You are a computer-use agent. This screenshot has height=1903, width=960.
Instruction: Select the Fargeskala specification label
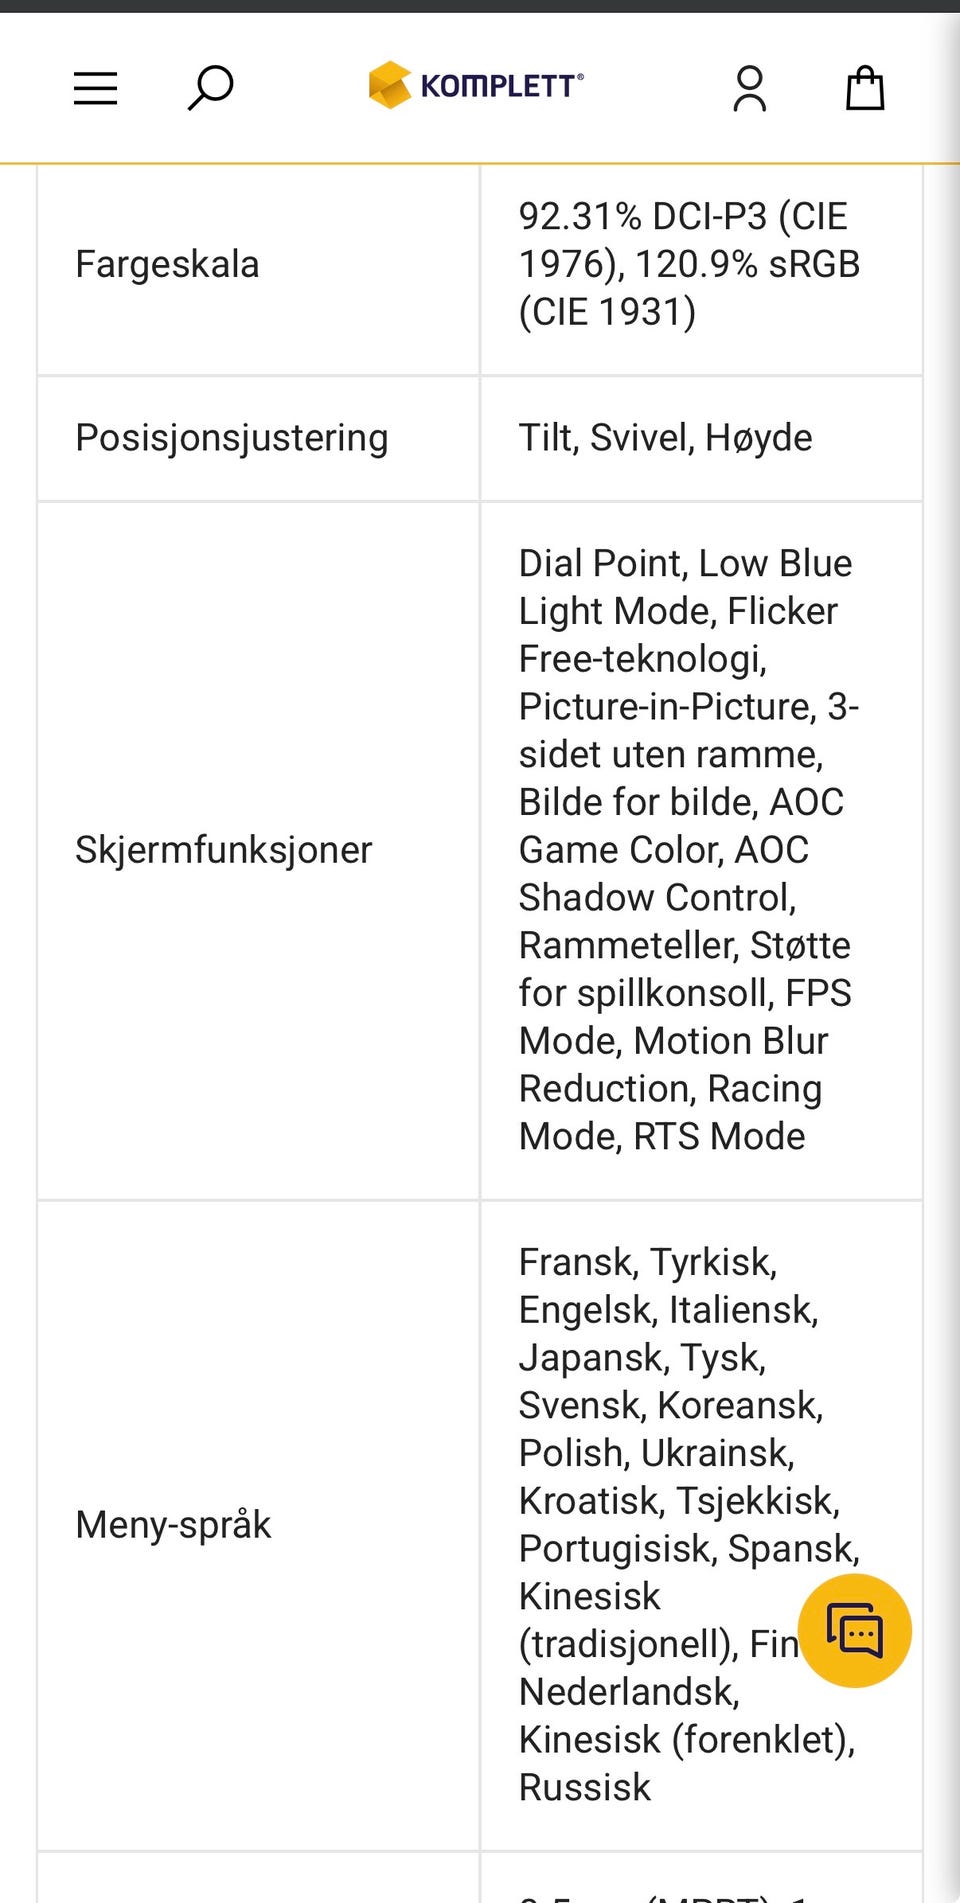167,264
